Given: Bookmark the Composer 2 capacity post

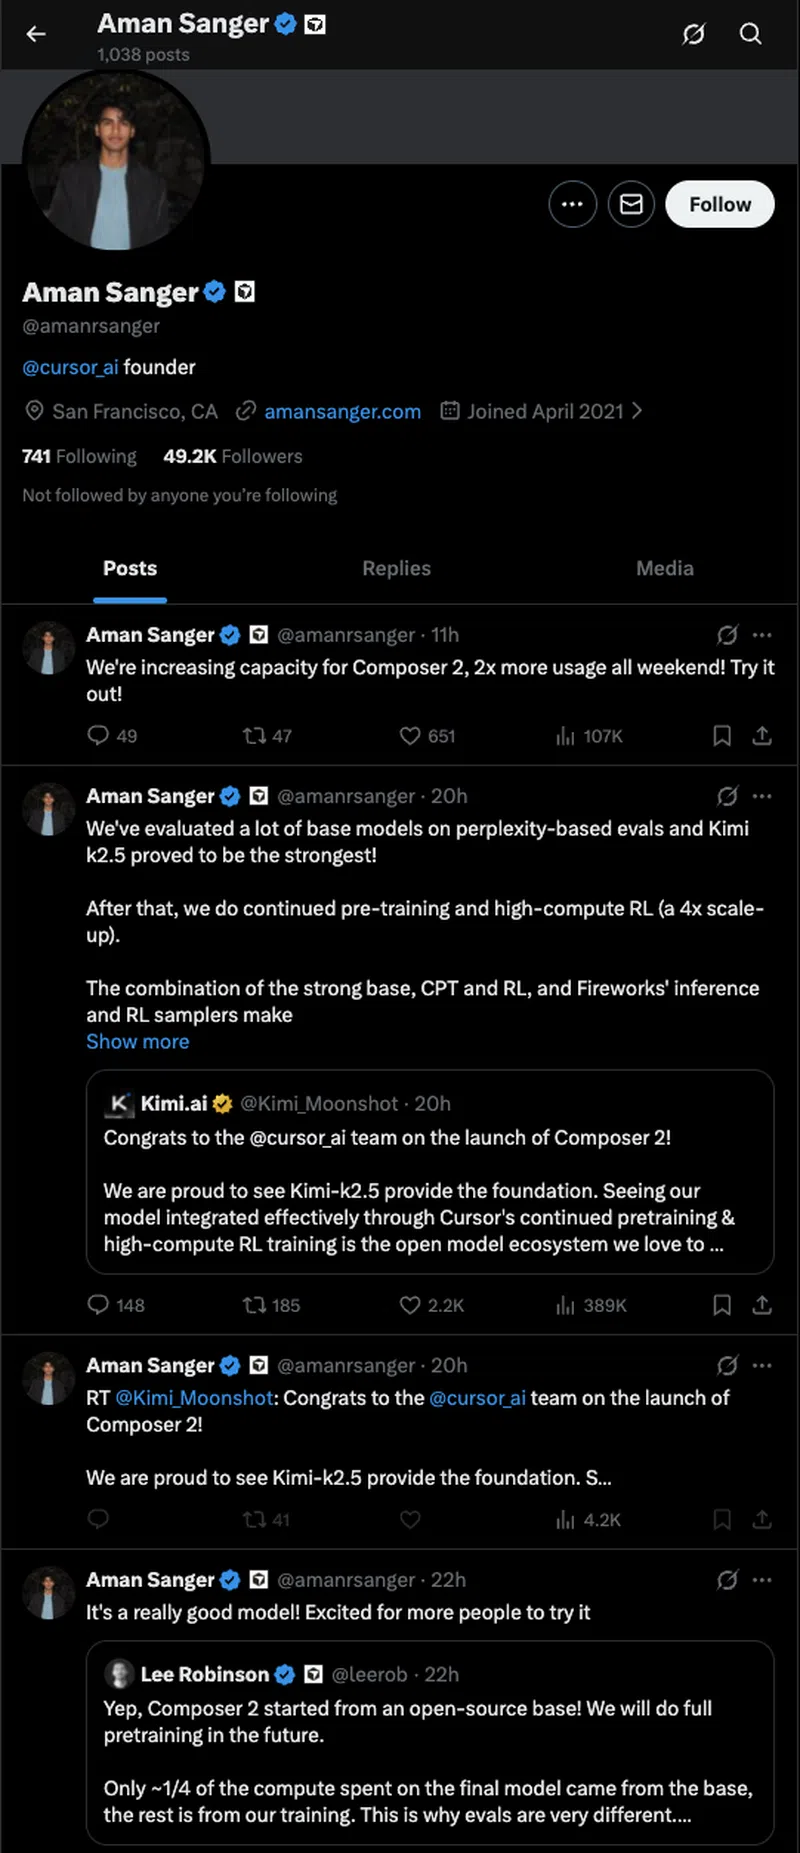Looking at the screenshot, I should click(722, 736).
